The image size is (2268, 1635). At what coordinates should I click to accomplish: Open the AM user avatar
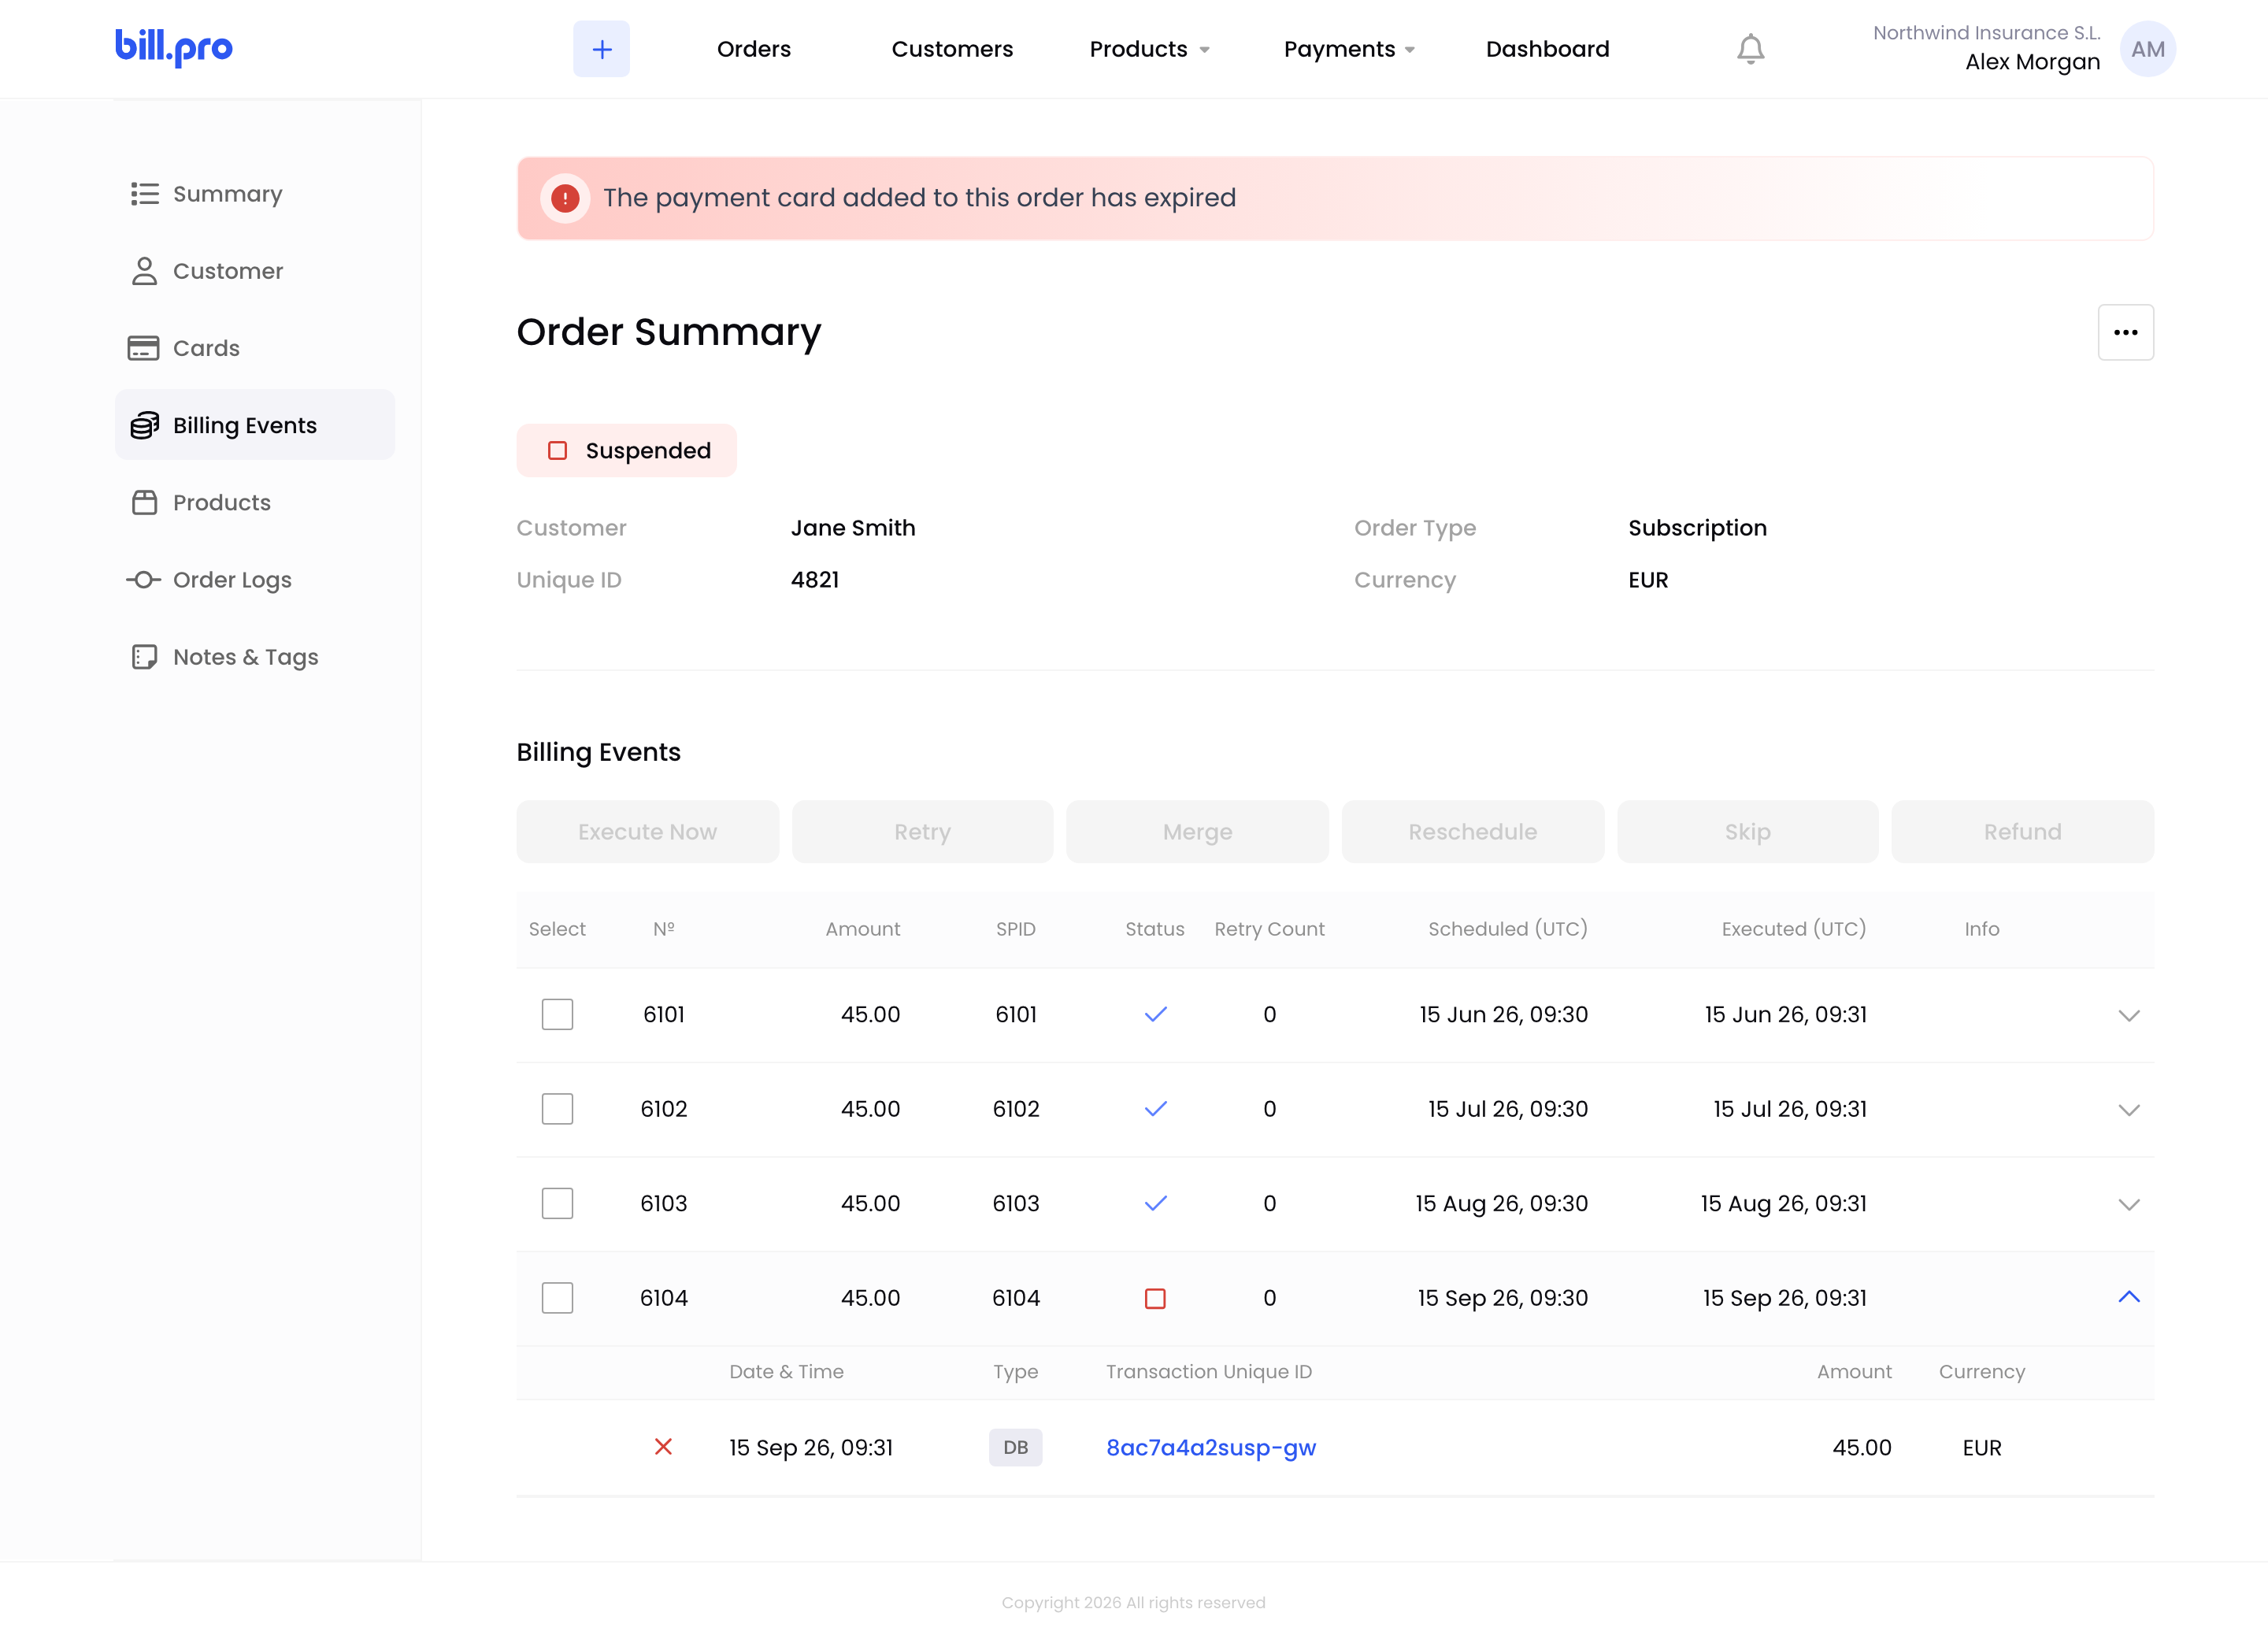click(x=2147, y=49)
